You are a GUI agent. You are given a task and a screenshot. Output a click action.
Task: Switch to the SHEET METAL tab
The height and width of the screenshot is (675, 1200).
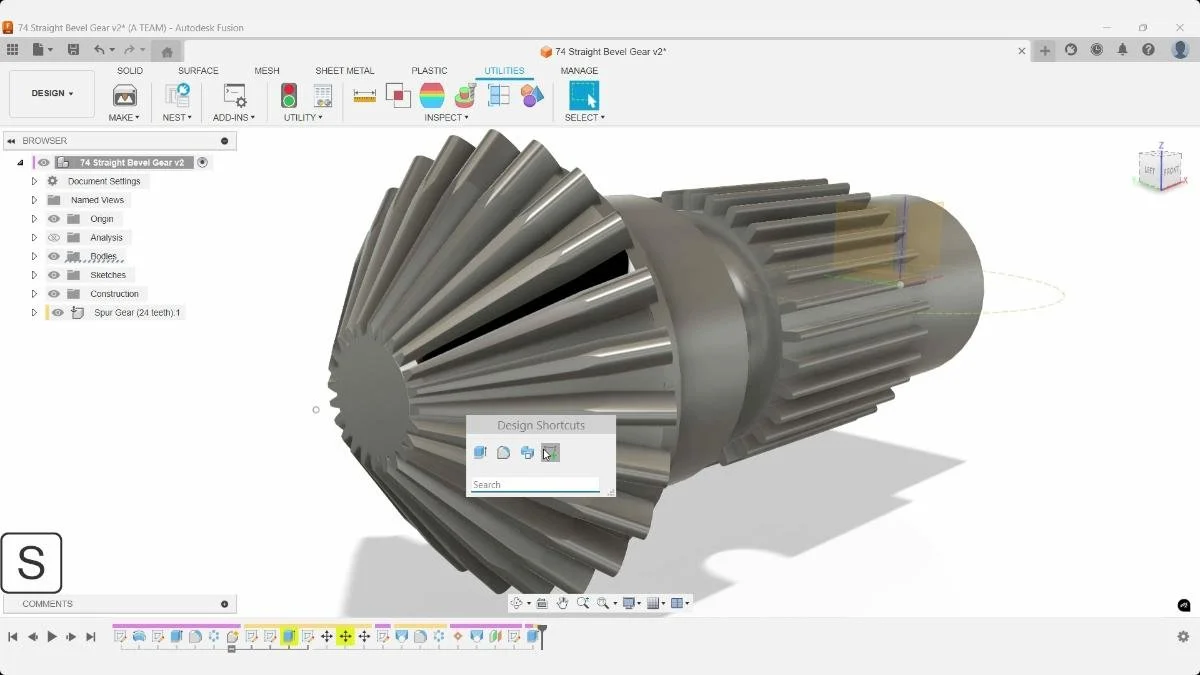(x=345, y=71)
